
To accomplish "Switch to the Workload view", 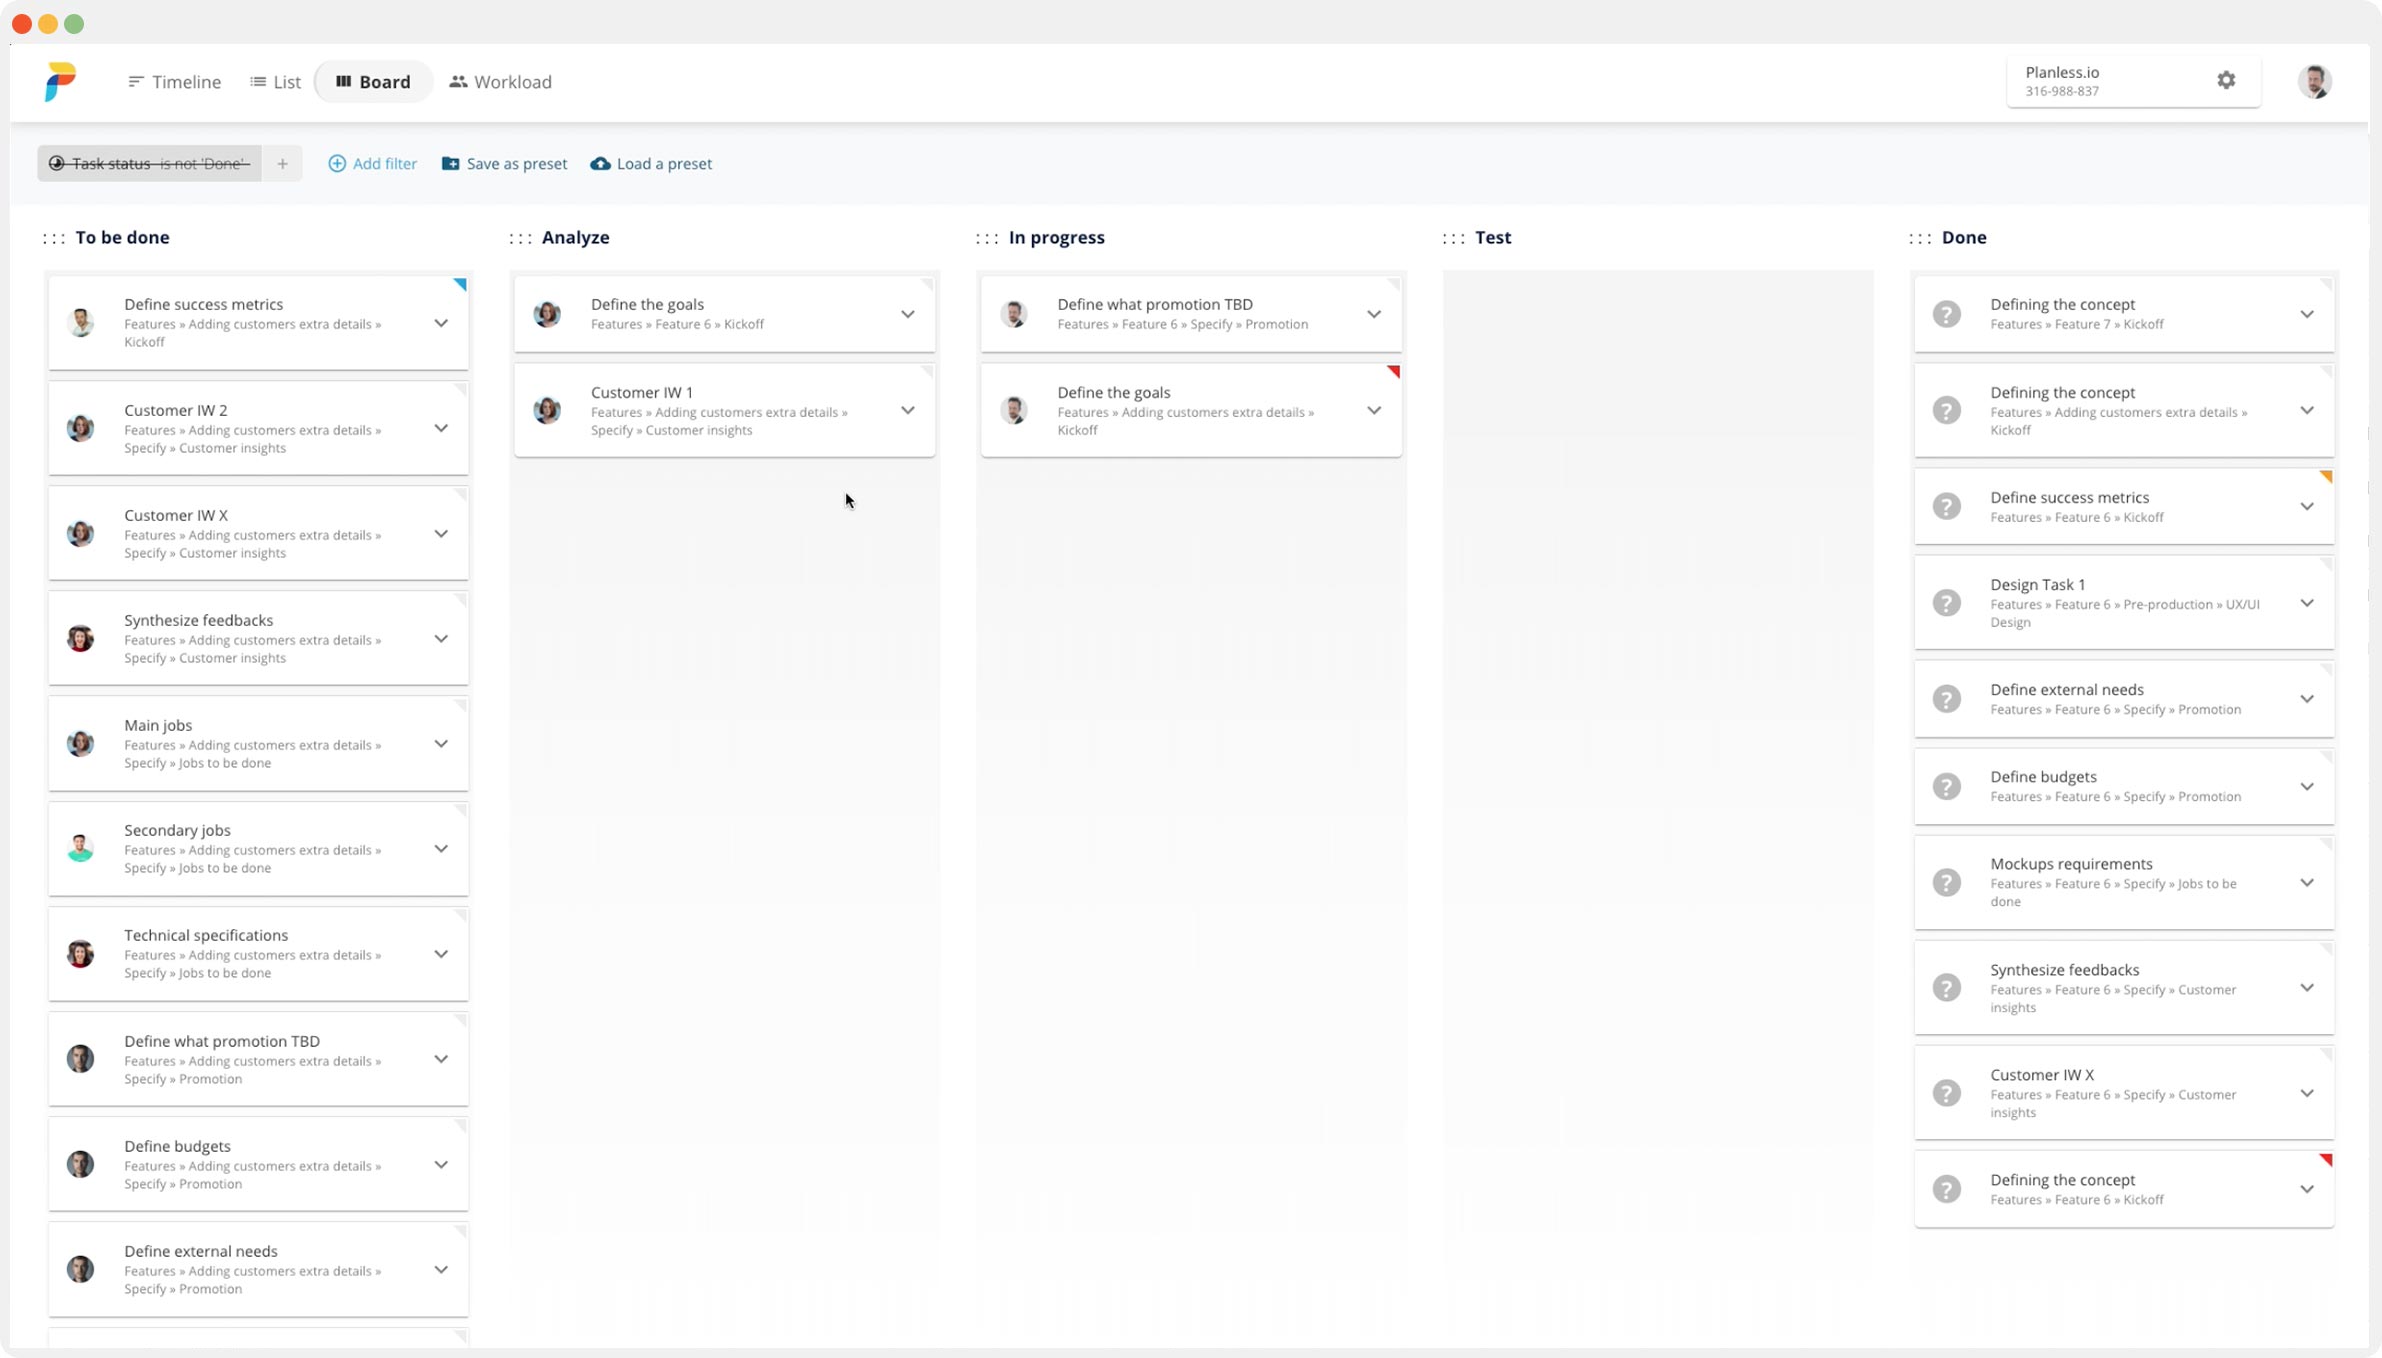I will pyautogui.click(x=500, y=82).
